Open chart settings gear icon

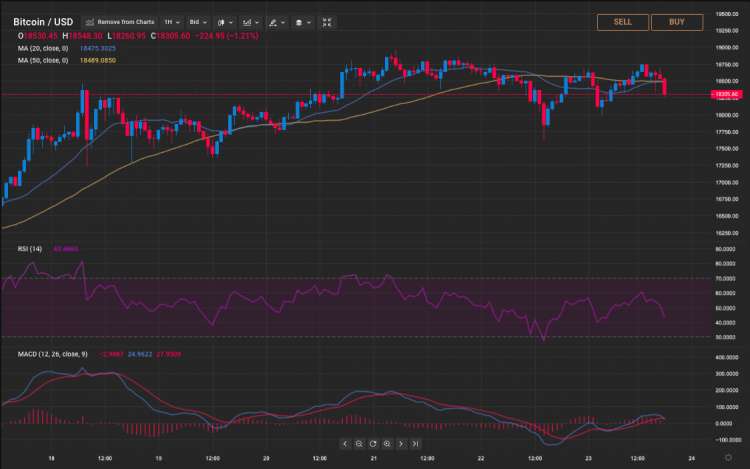point(728,458)
